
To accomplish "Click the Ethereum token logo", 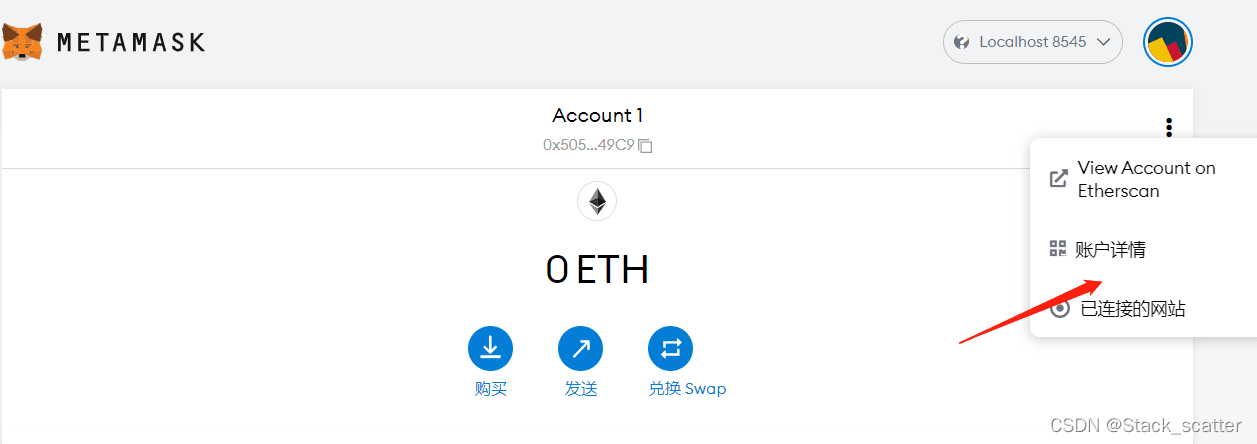I will pyautogui.click(x=597, y=202).
